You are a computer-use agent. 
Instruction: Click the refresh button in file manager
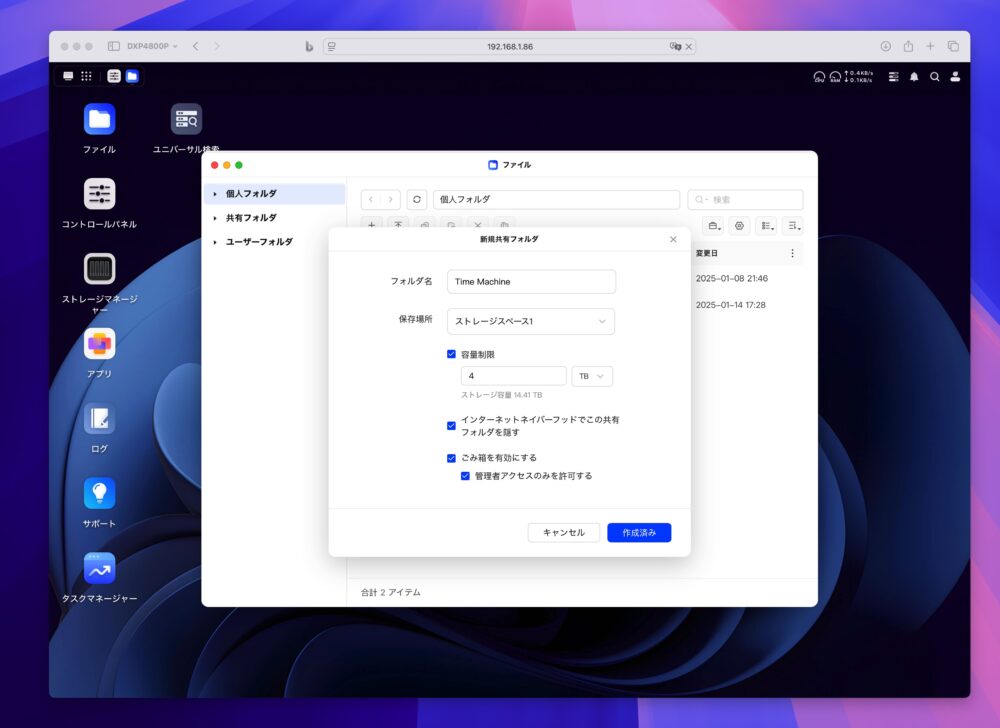(417, 200)
